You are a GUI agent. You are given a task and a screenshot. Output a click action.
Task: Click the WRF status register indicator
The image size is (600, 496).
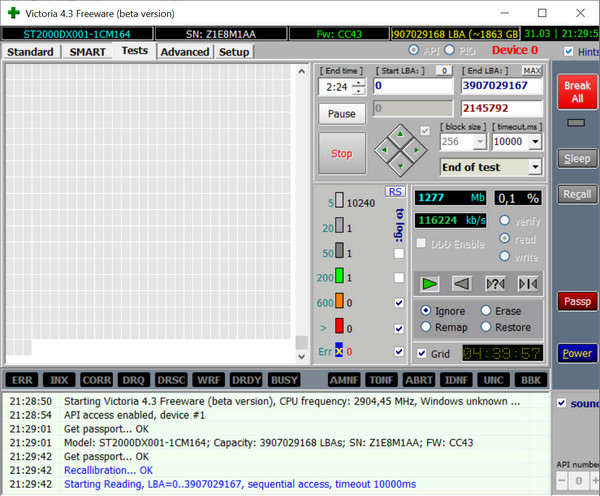click(208, 380)
